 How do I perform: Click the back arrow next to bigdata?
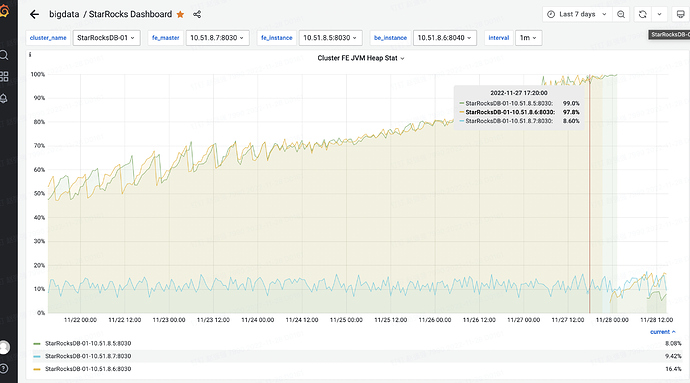pos(34,15)
